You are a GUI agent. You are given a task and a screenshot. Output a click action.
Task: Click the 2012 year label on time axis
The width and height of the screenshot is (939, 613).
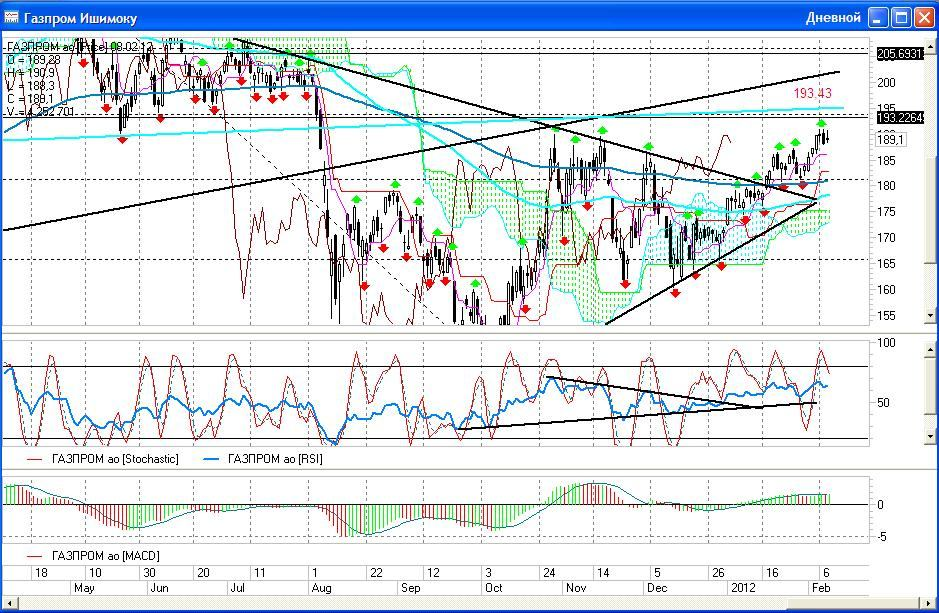[743, 588]
